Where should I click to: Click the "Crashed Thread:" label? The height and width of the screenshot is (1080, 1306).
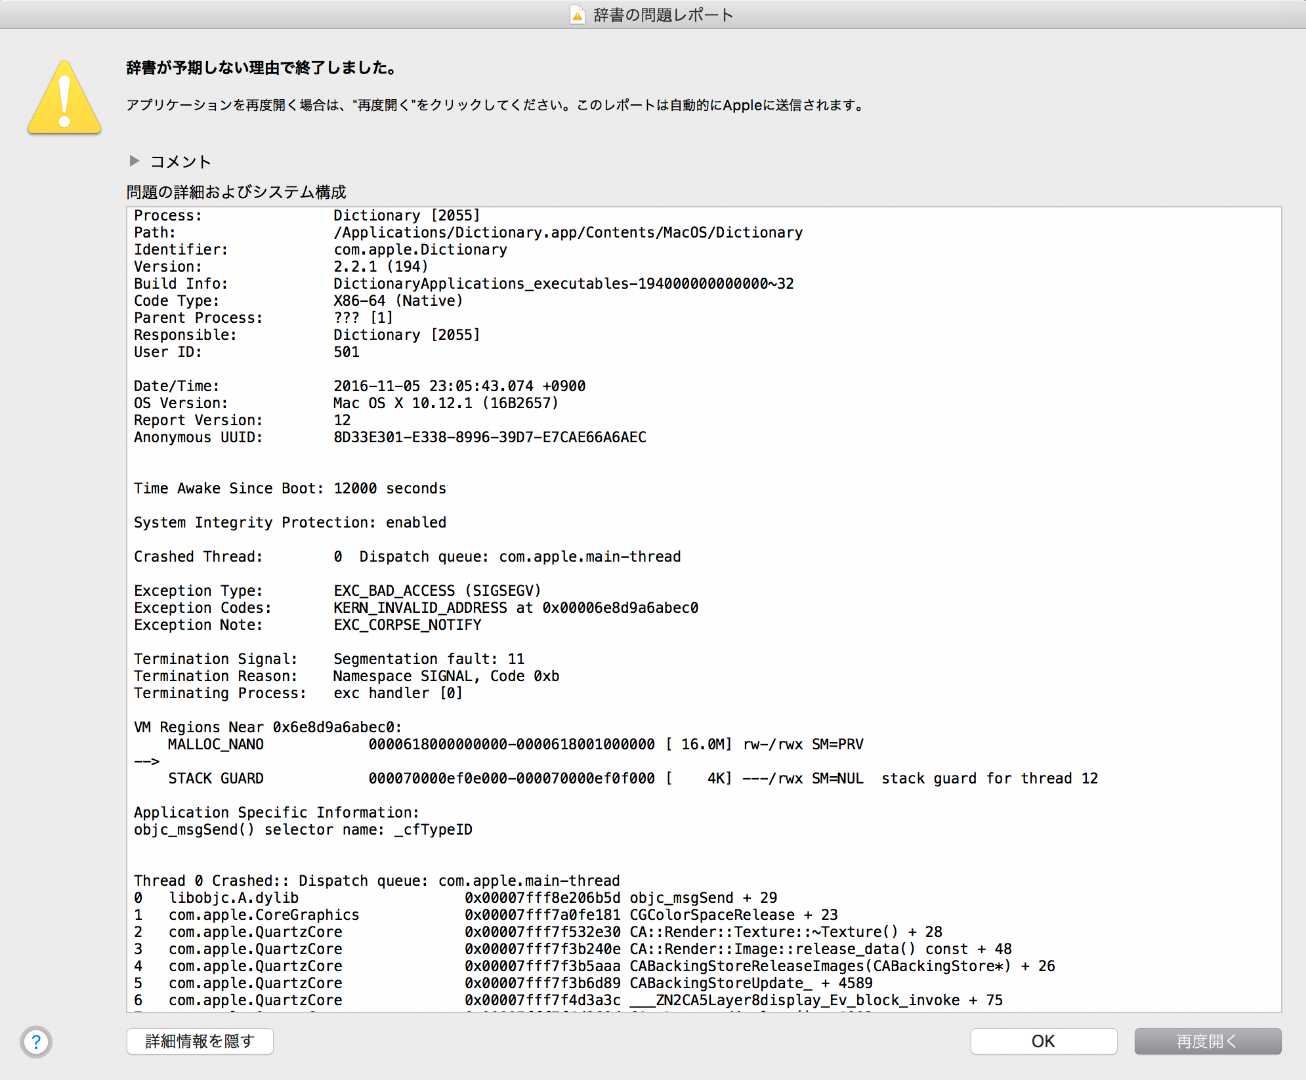coord(198,557)
